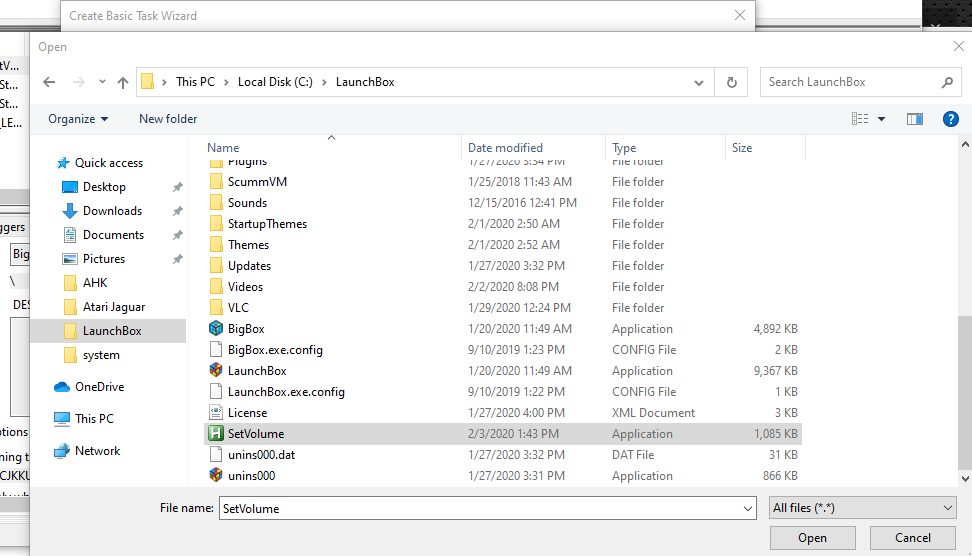Select the BigBox application icon
Image resolution: width=972 pixels, height=556 pixels.
click(x=216, y=329)
